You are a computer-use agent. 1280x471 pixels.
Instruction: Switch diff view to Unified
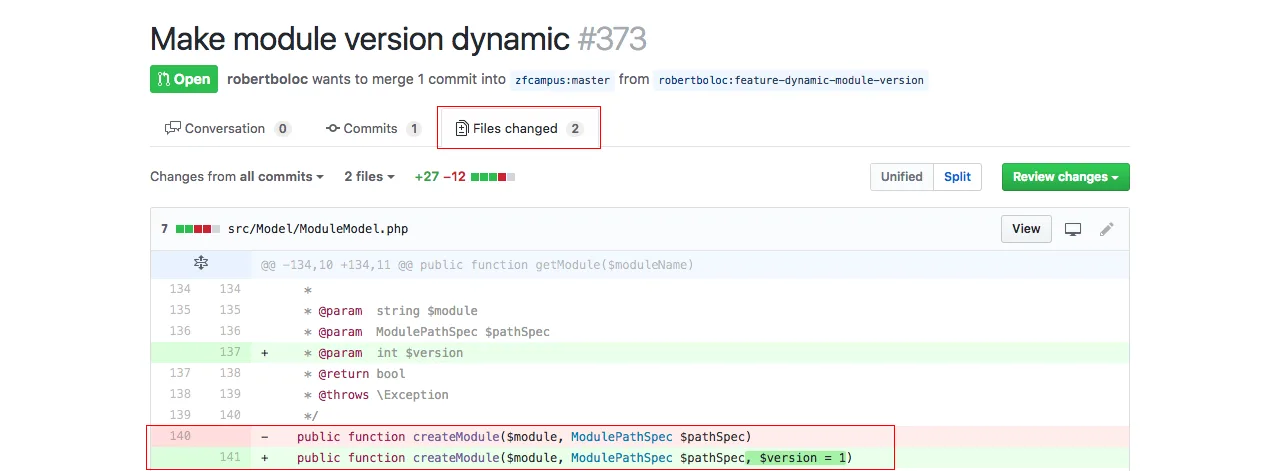click(x=902, y=177)
